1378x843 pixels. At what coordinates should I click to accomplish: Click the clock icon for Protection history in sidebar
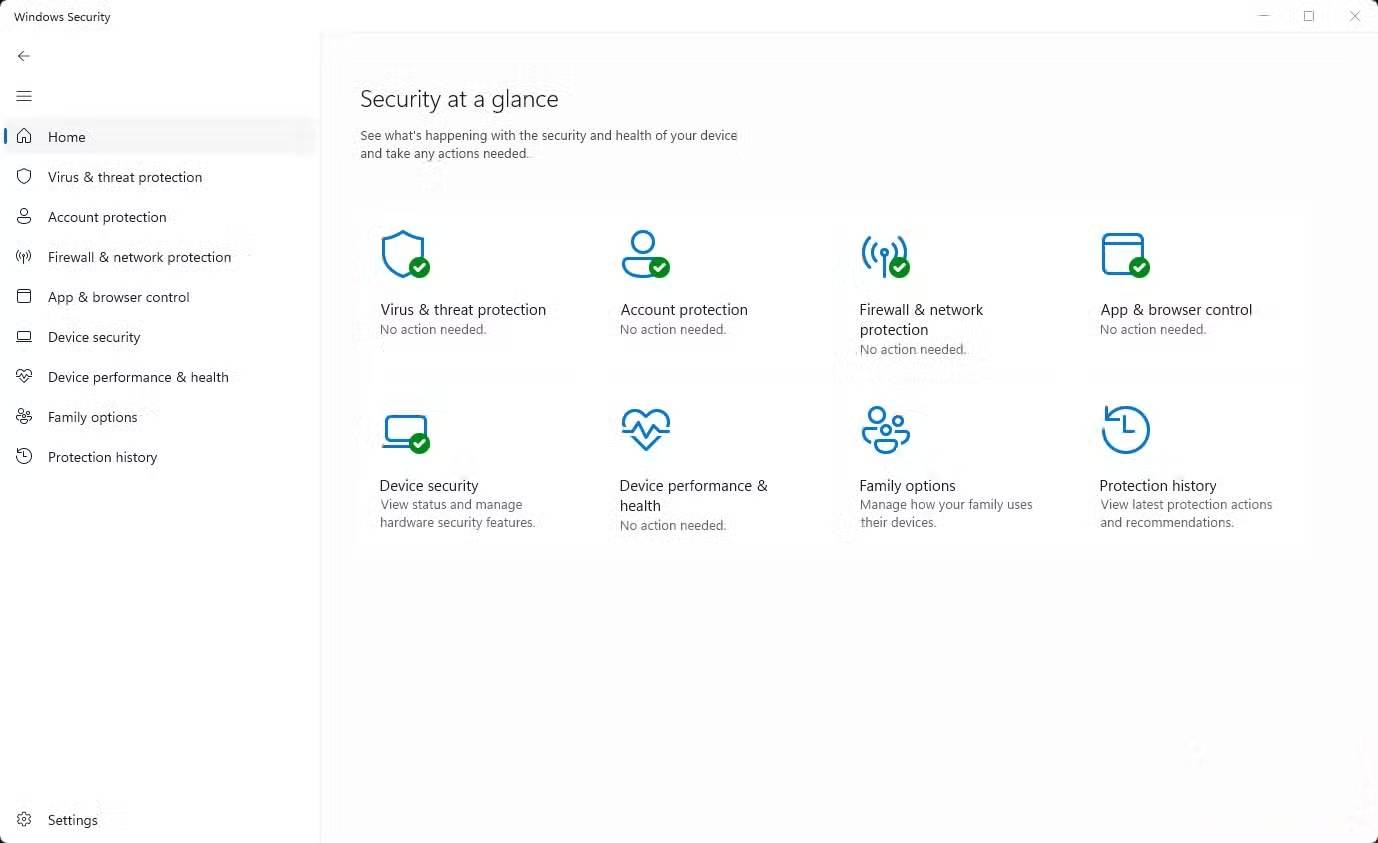(24, 456)
